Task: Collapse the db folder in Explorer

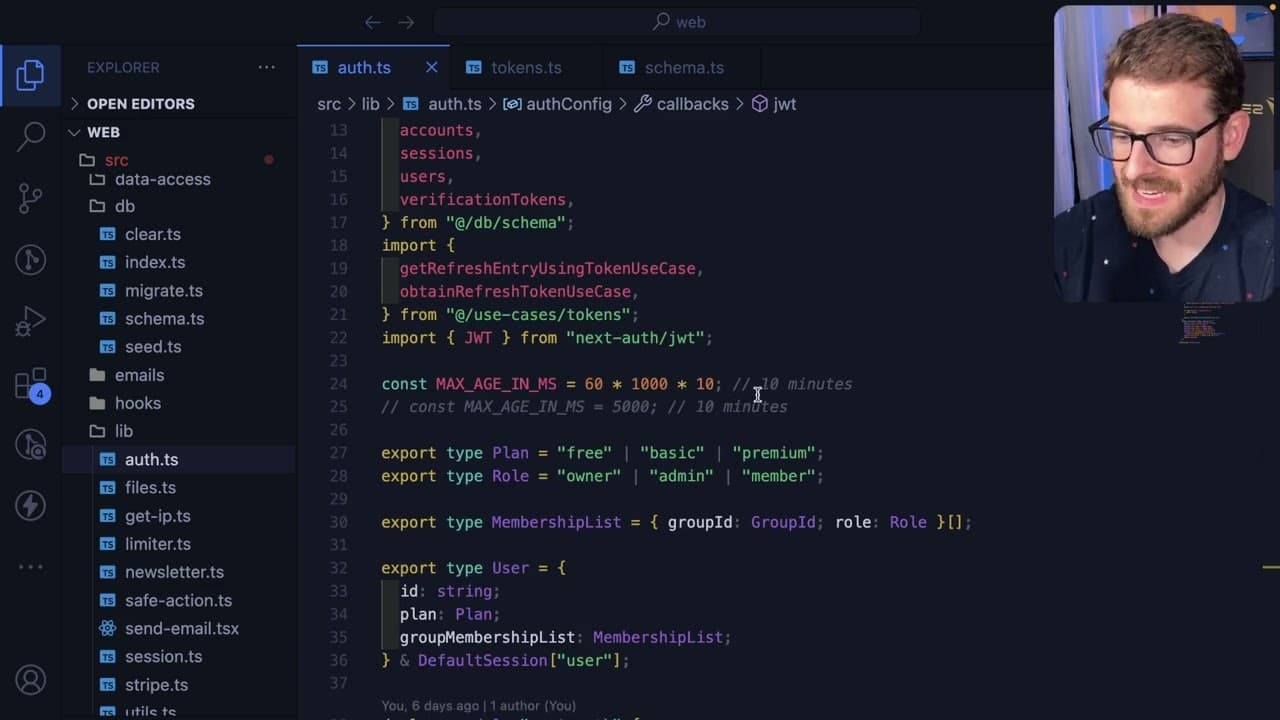Action: point(124,206)
